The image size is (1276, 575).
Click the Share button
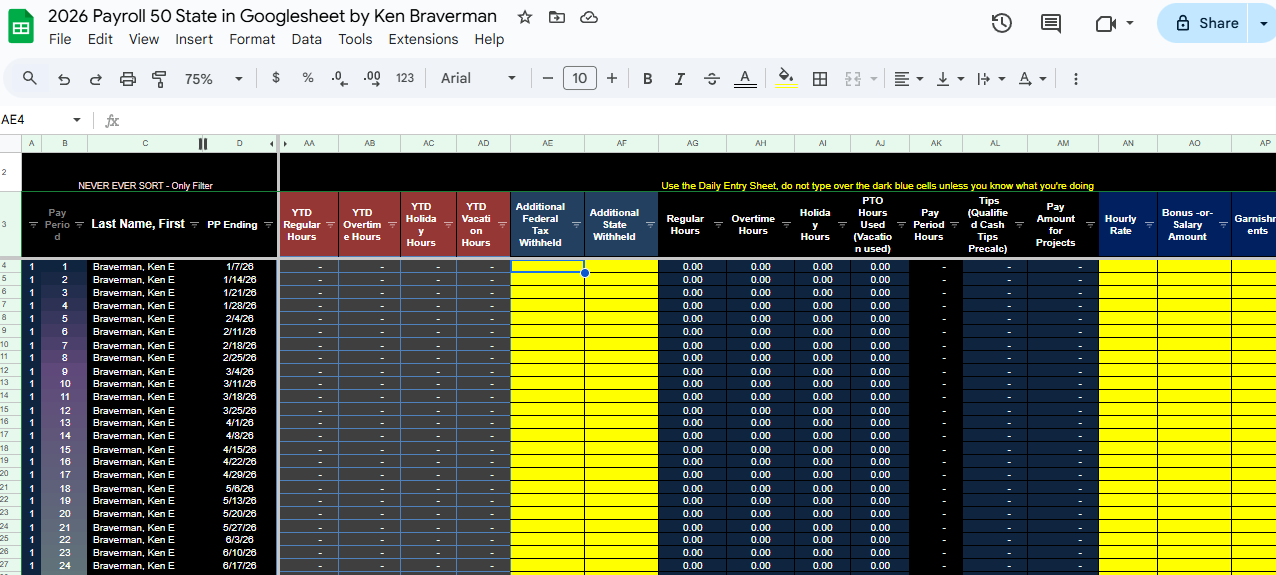[1203, 23]
